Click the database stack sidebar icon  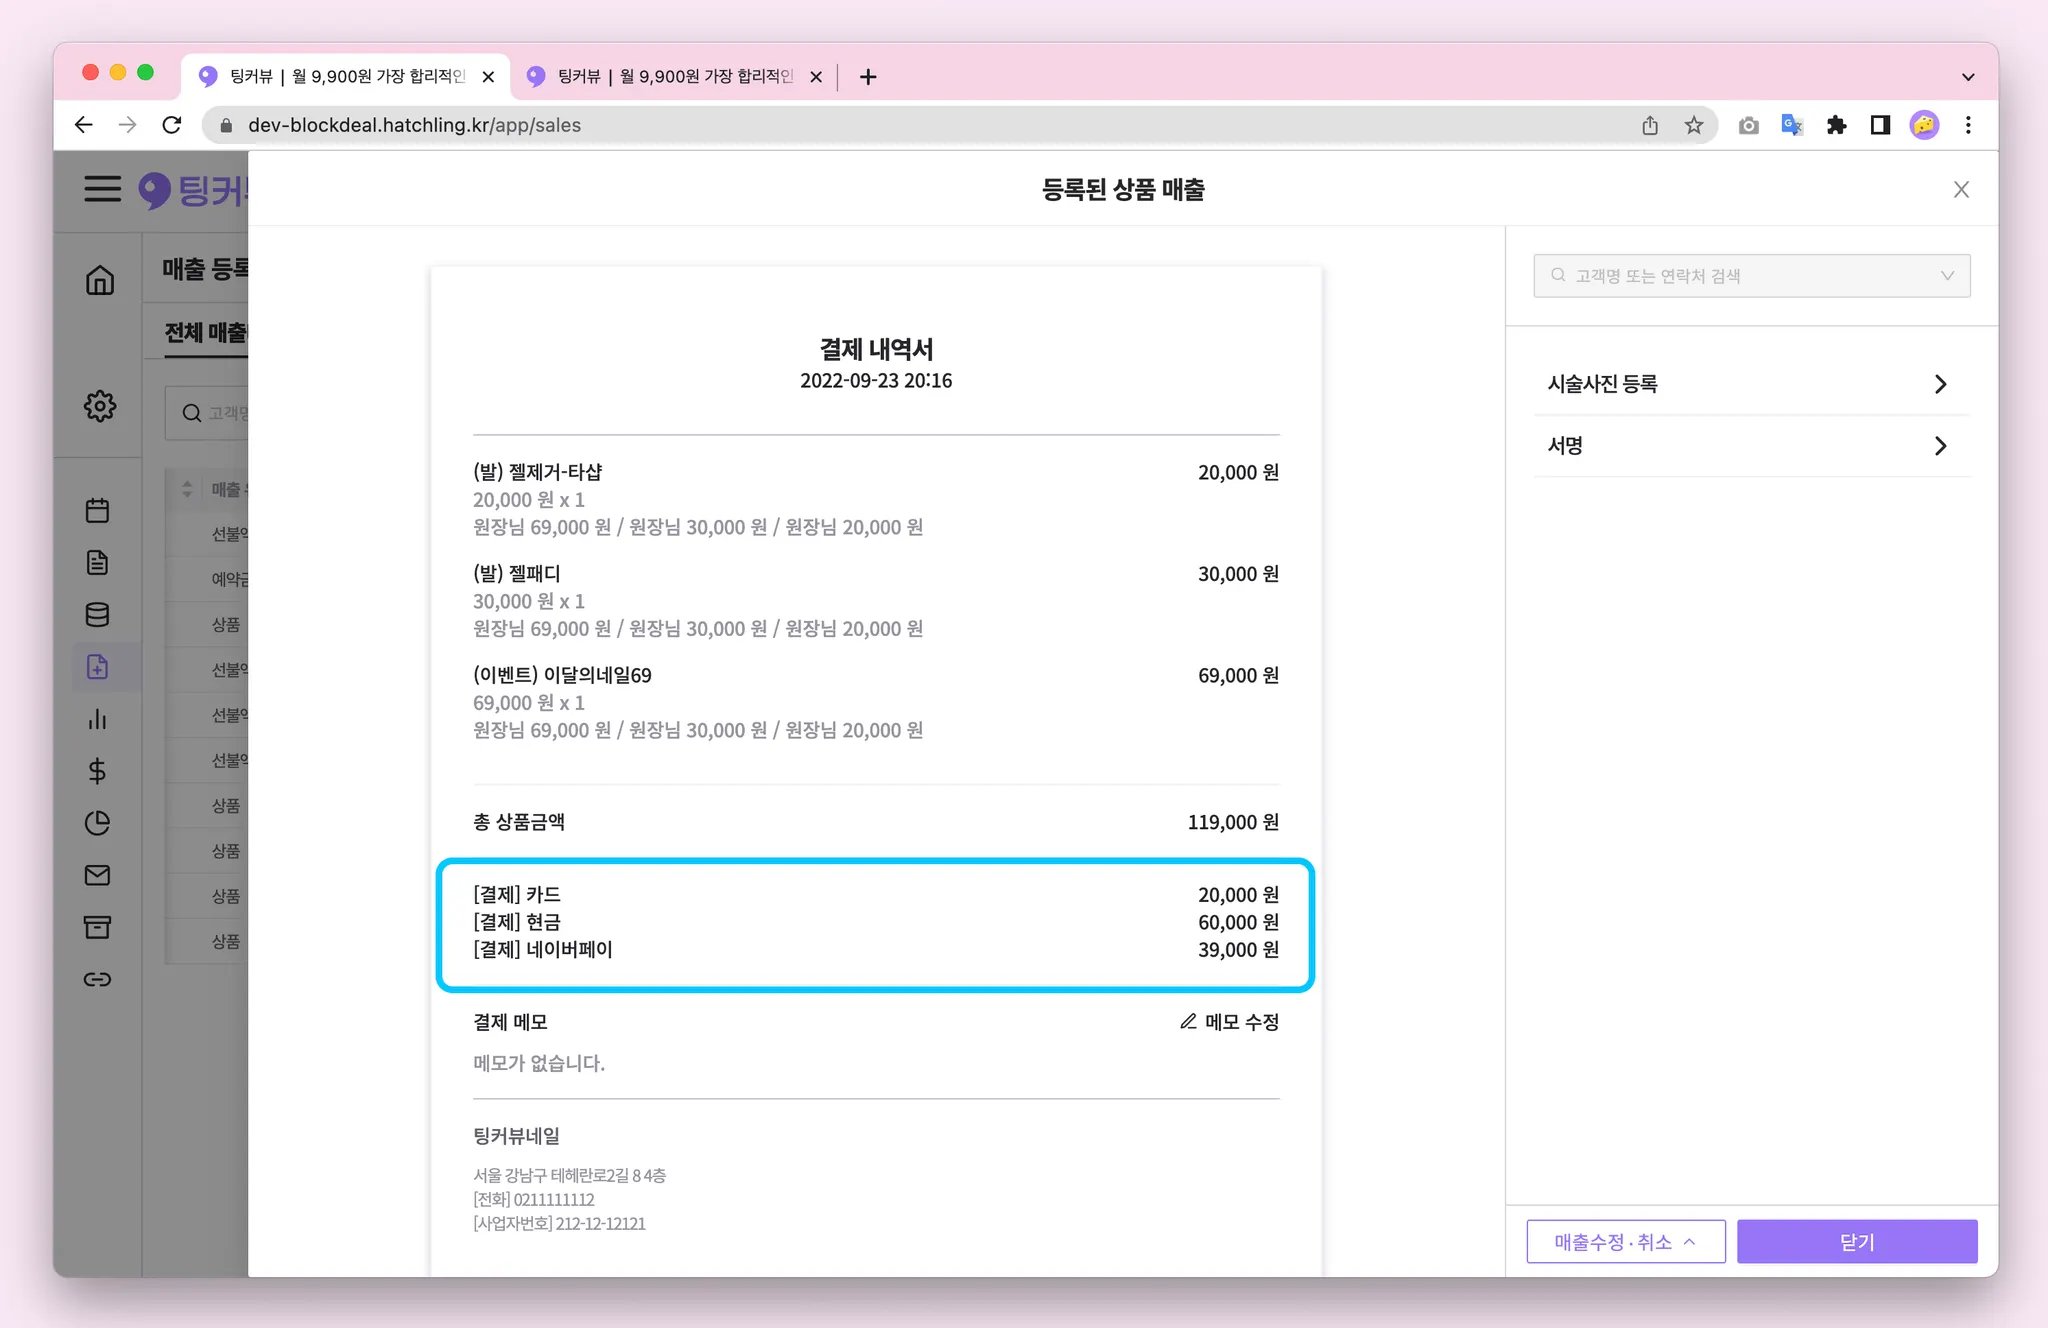point(97,615)
